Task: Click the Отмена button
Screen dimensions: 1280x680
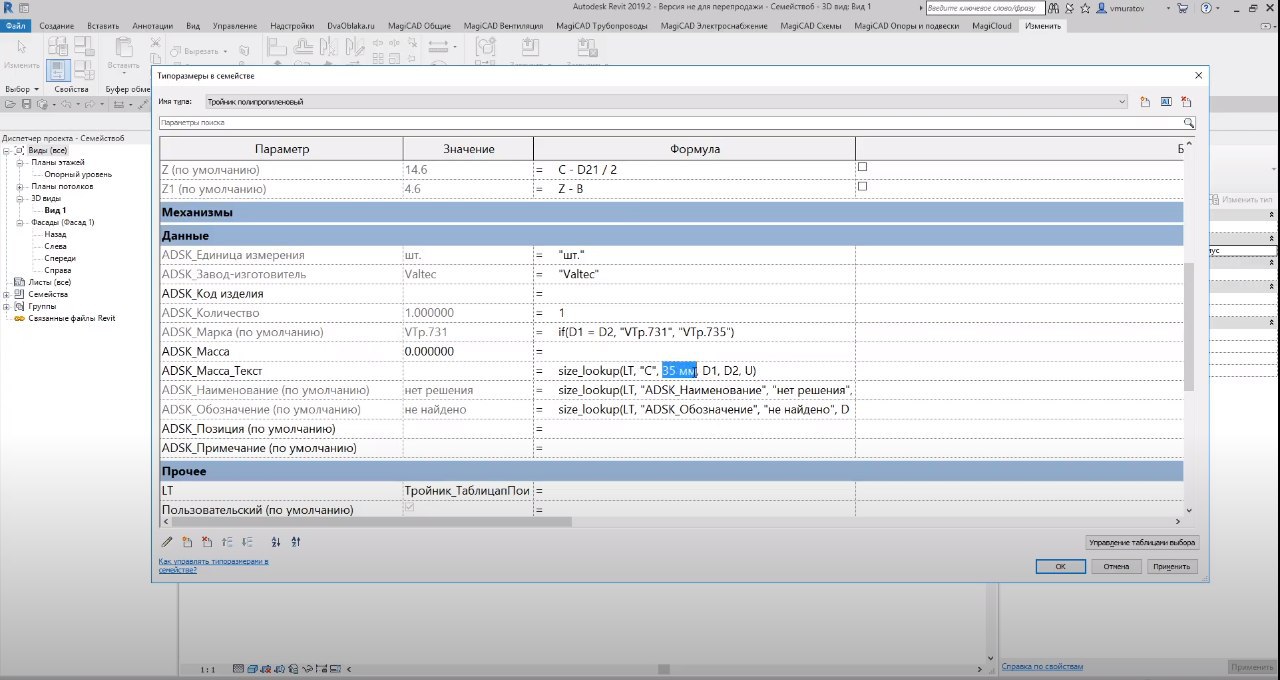Action: [1115, 566]
